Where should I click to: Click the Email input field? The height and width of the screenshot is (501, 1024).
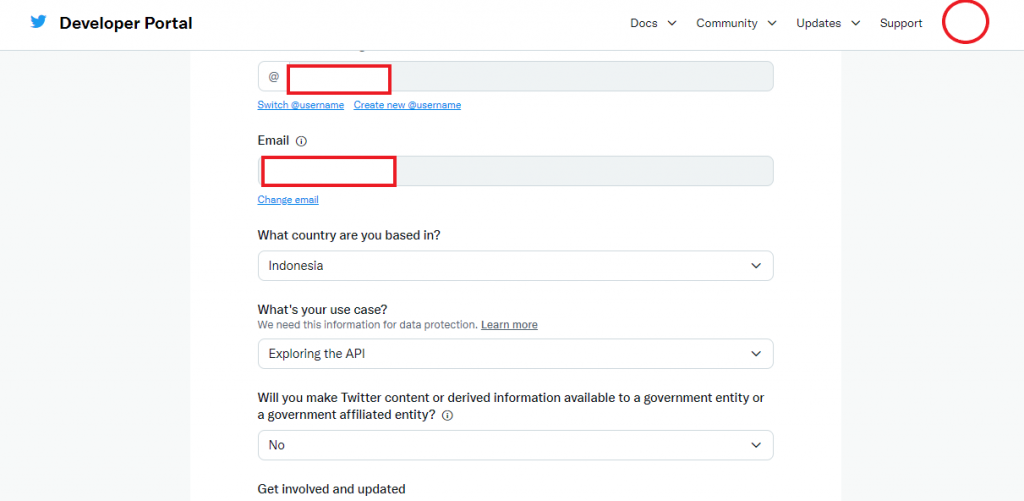coord(515,171)
